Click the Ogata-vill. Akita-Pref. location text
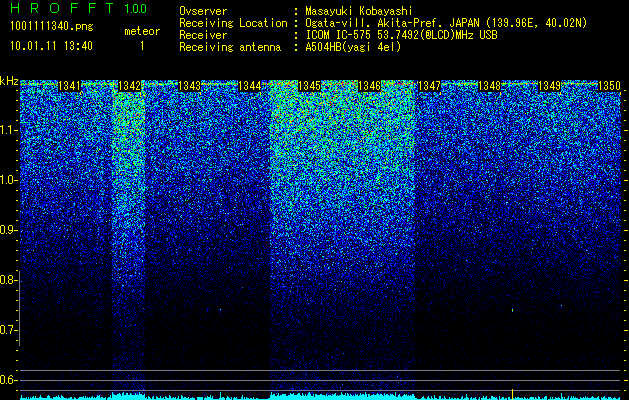The width and height of the screenshot is (629, 400). pyautogui.click(x=446, y=23)
